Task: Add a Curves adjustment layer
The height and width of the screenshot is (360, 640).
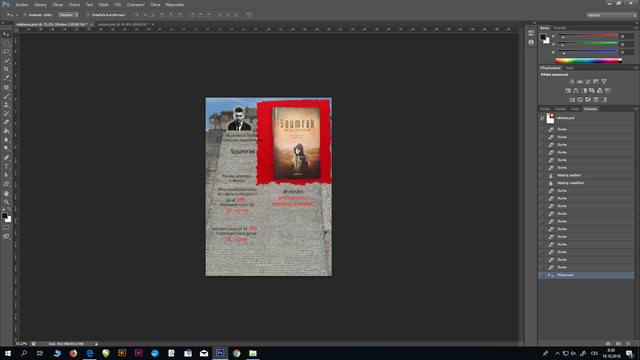Action: click(588, 82)
